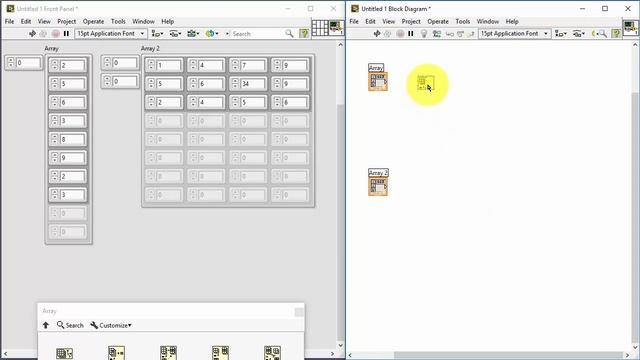The height and width of the screenshot is (360, 640).
Task: Click Run Continuously in Block Diagram toolbar
Action: [388, 33]
